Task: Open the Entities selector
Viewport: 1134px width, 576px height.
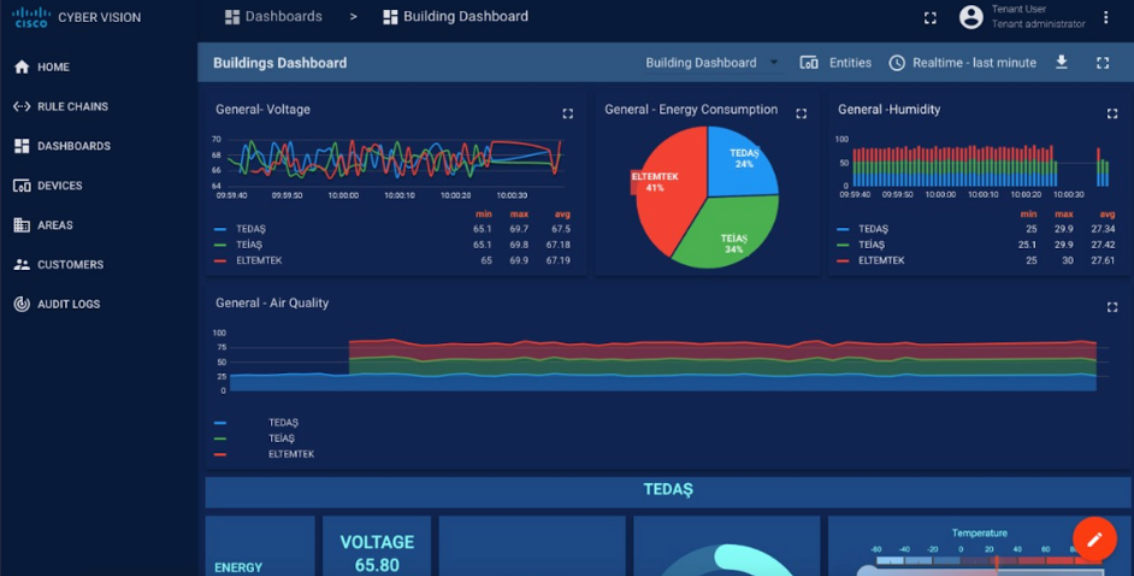Action: [x=836, y=63]
